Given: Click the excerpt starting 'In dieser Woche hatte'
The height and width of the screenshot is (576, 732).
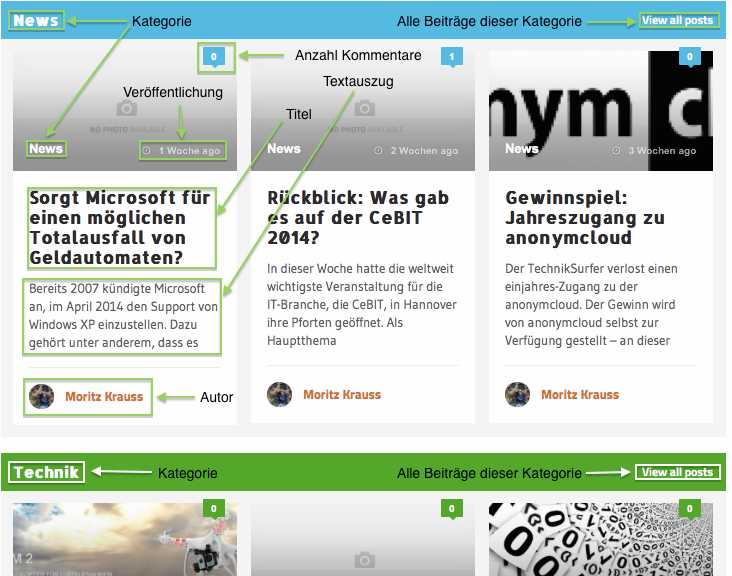Looking at the screenshot, I should (362, 305).
